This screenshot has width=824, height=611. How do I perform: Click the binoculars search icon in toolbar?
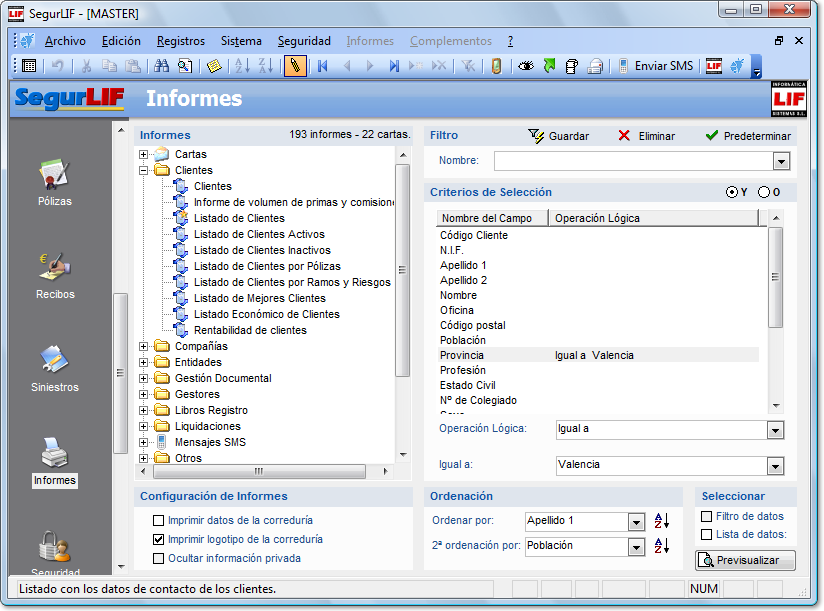tap(161, 66)
